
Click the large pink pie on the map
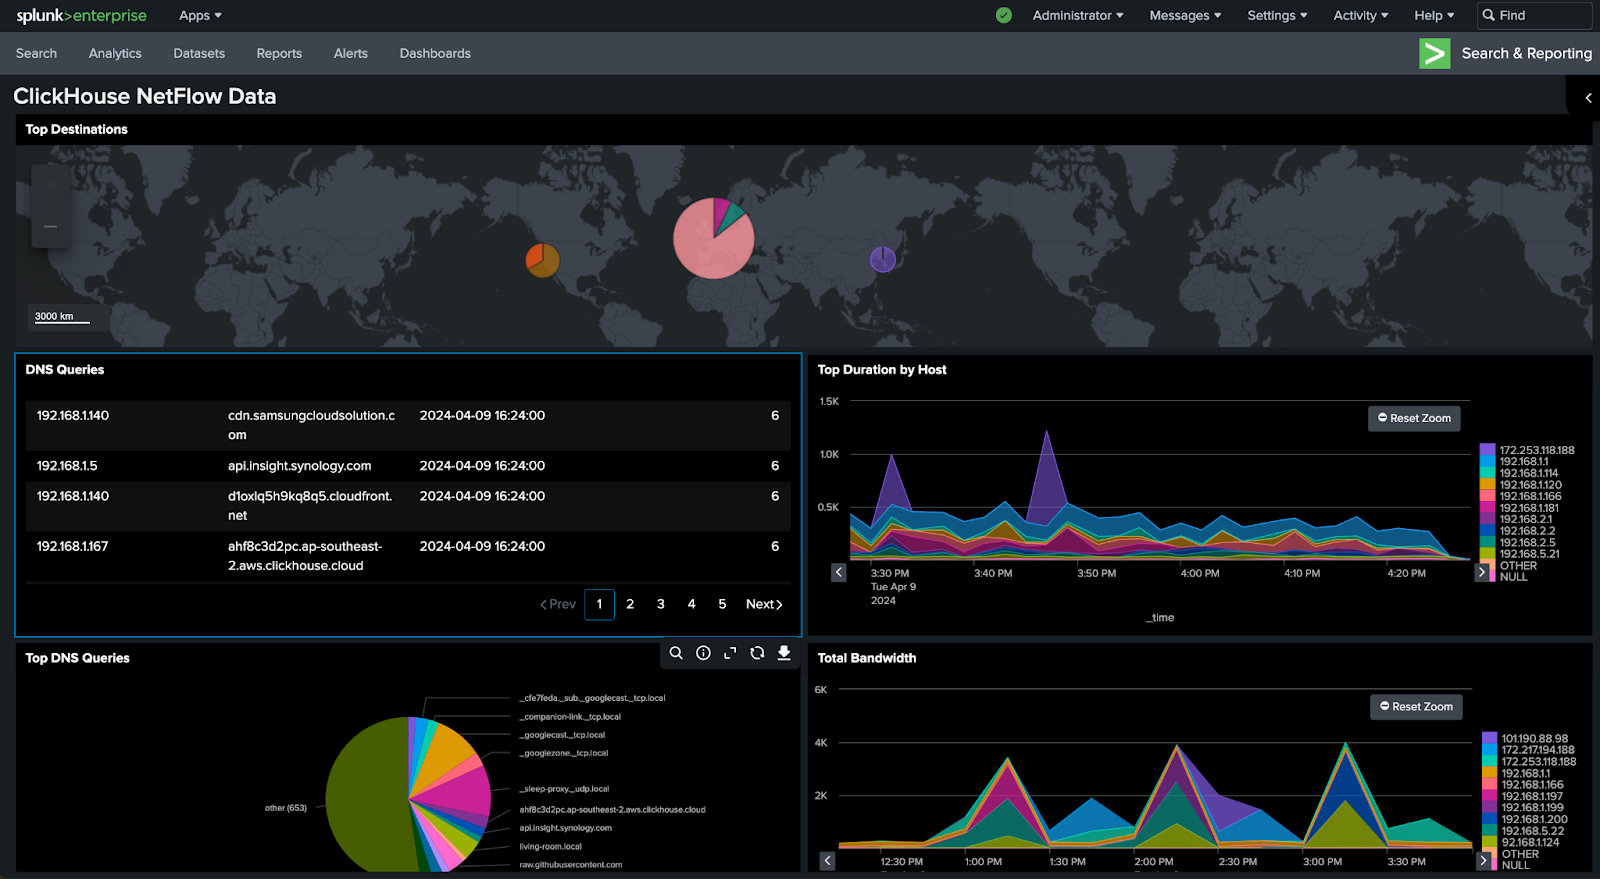pos(710,245)
